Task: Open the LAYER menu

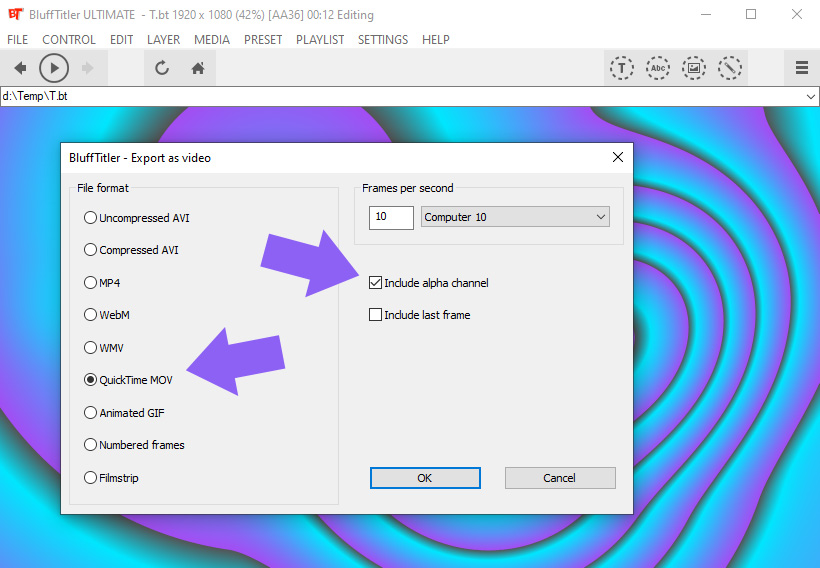Action: point(163,40)
